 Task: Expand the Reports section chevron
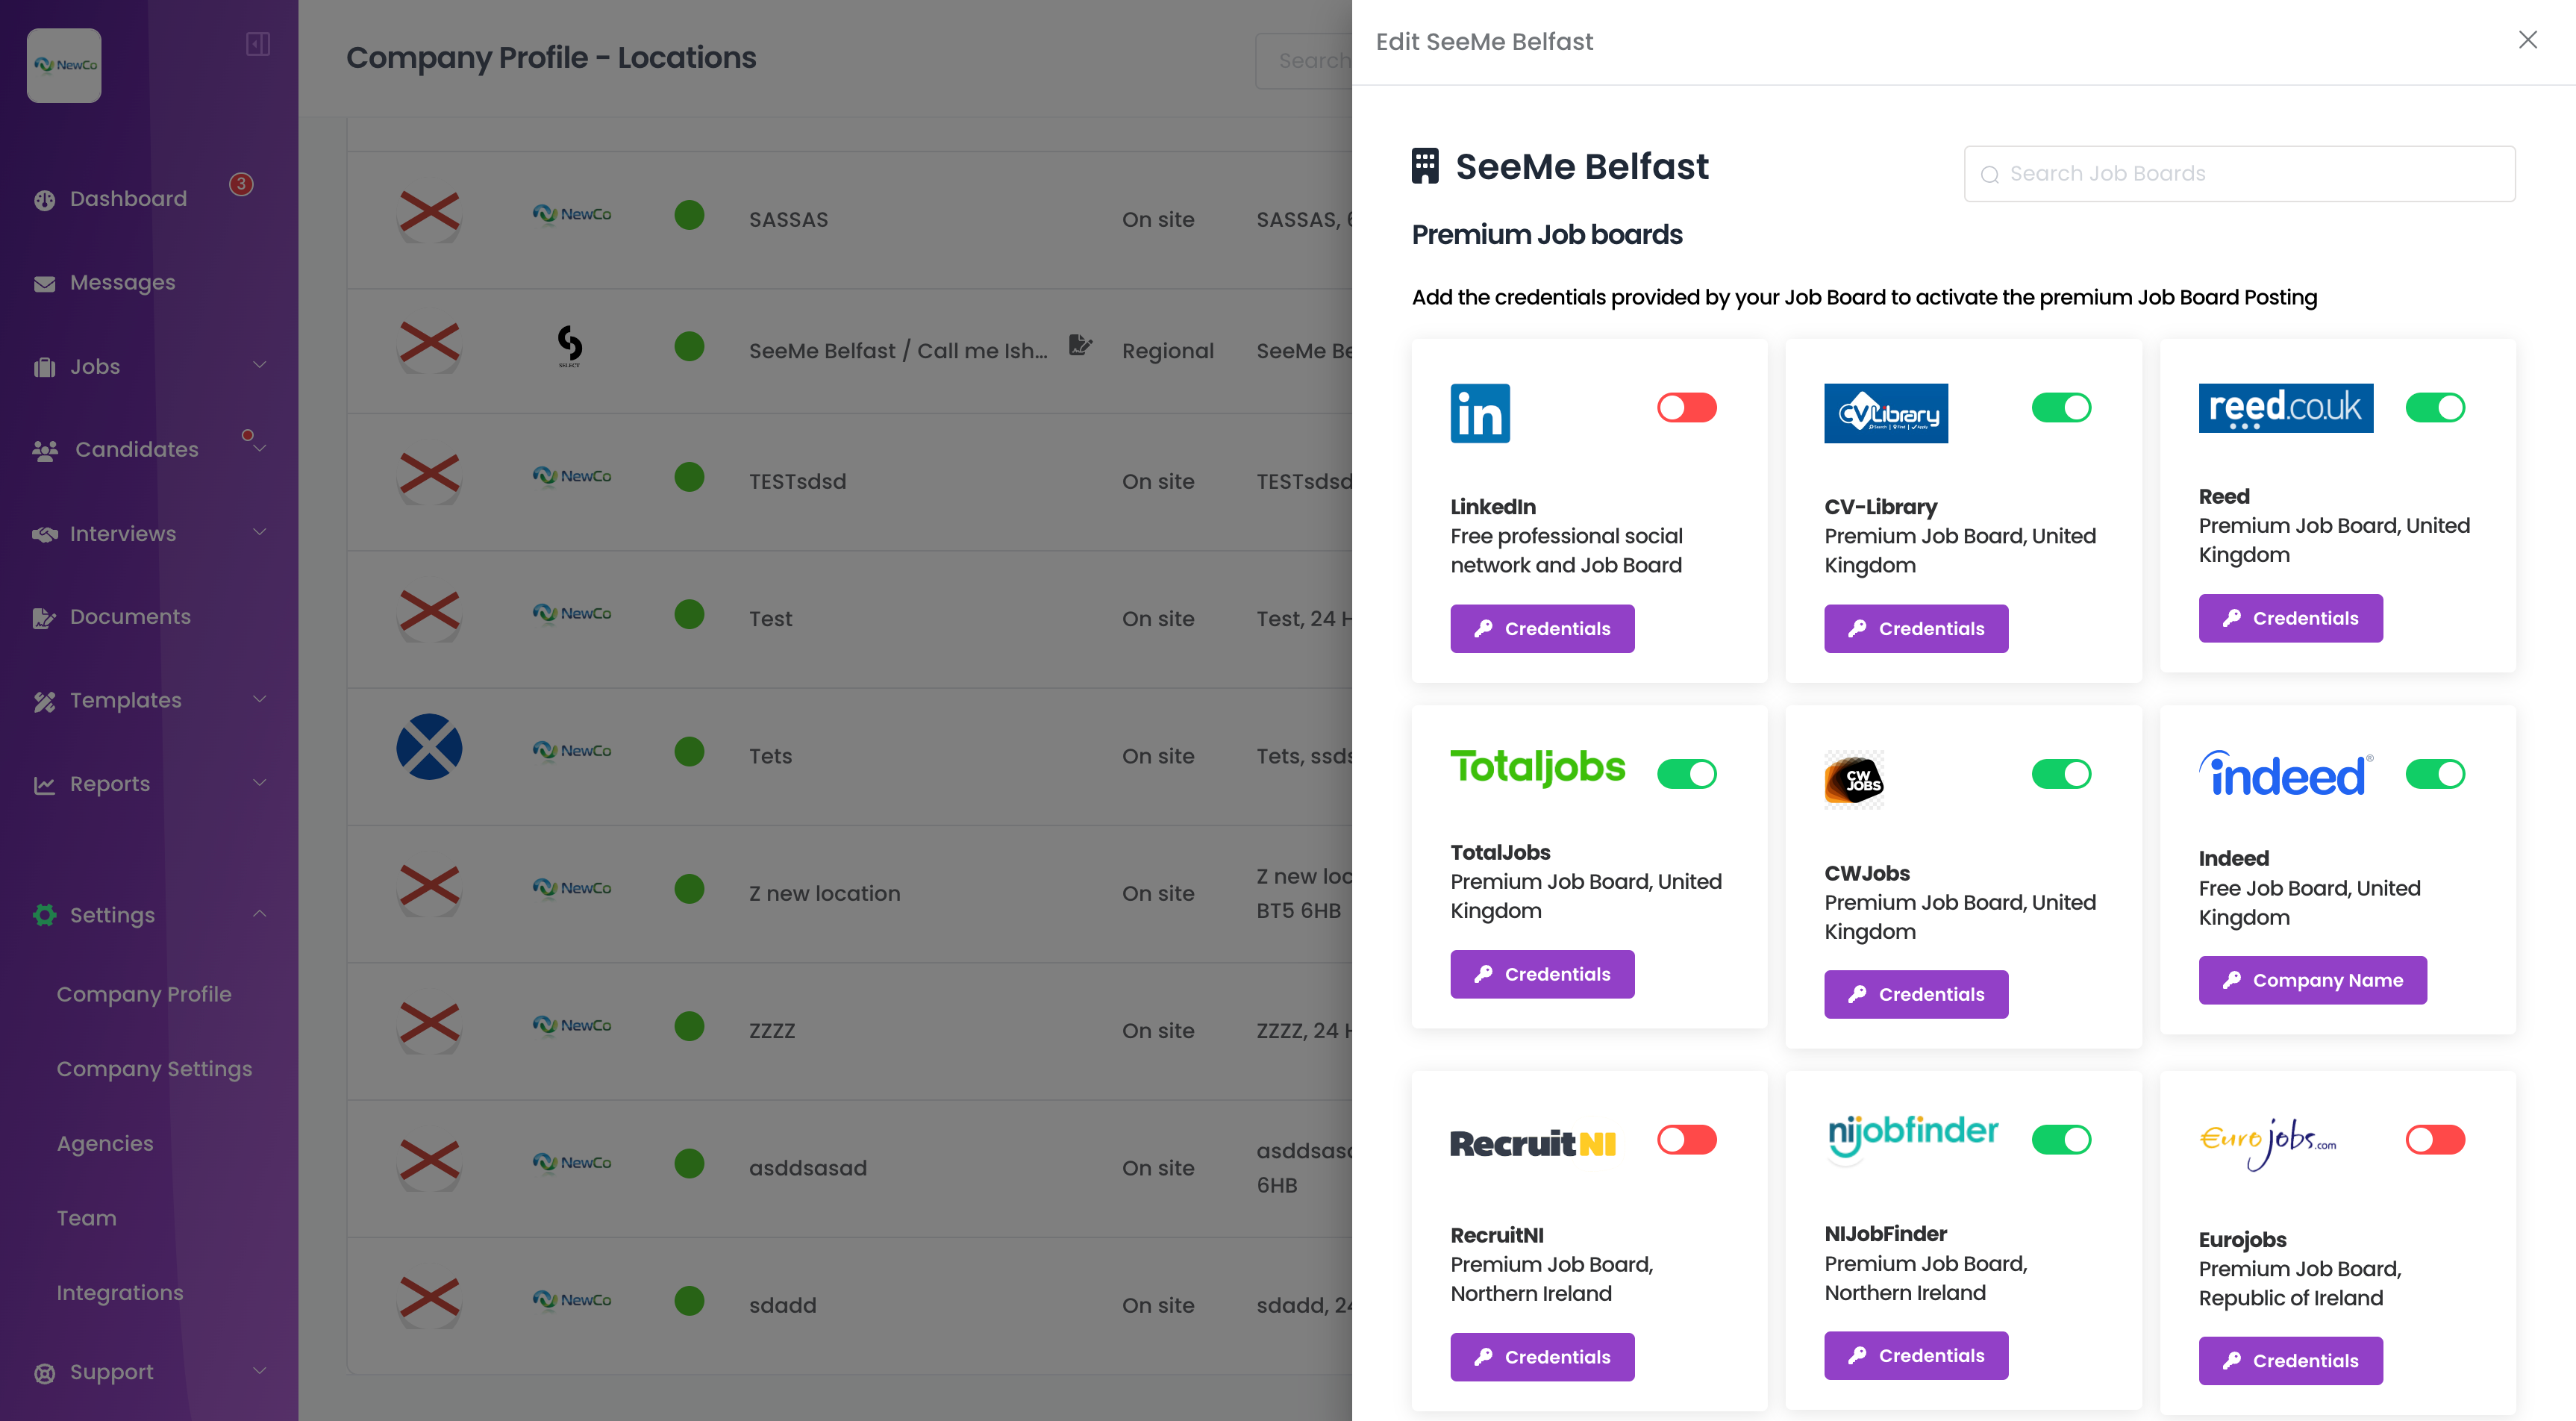coord(259,783)
